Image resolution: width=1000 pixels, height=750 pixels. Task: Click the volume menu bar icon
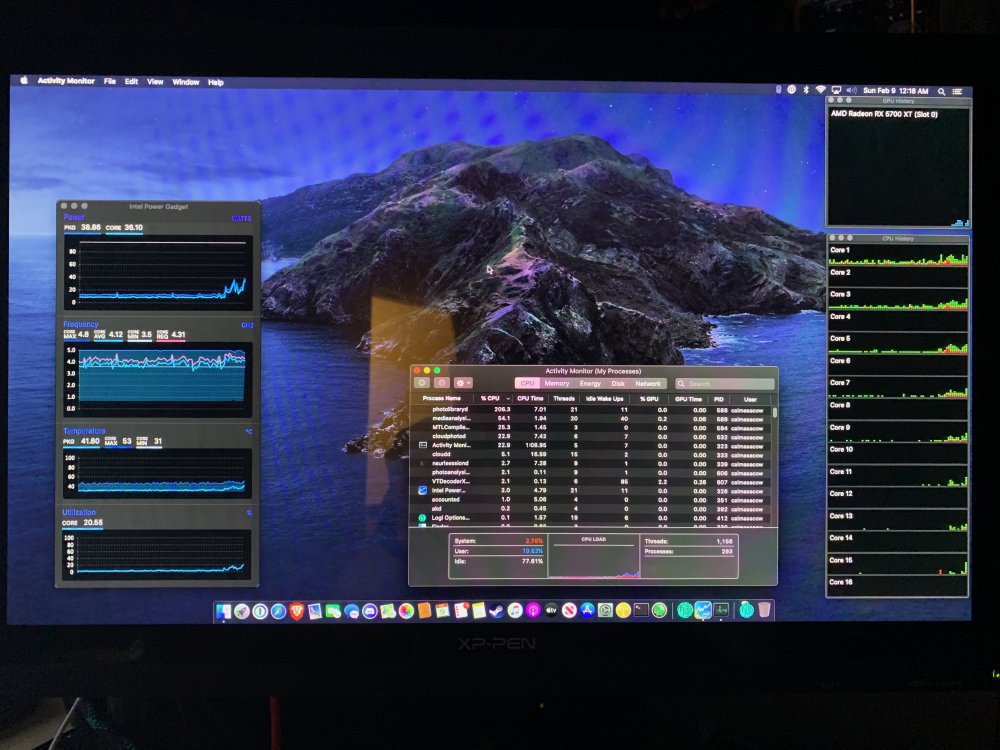851,91
